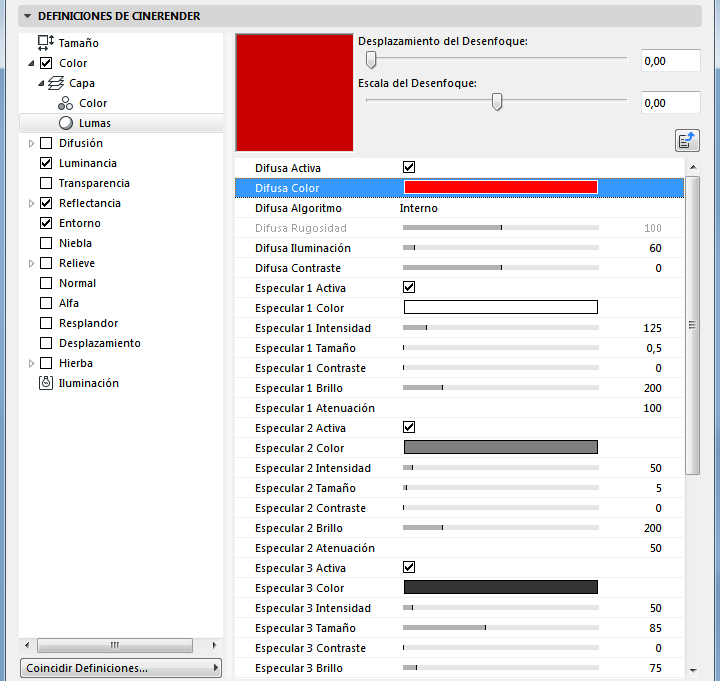The image size is (720, 681).
Task: Select the Lumas shader icon
Action: coord(66,123)
